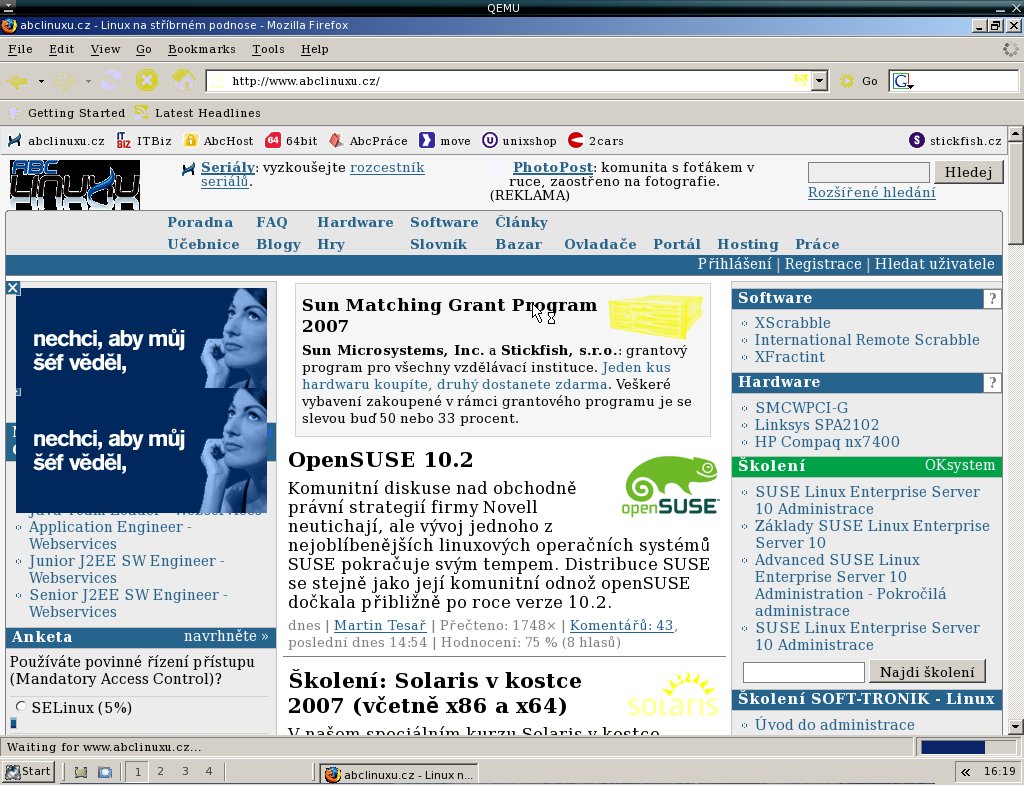Click the navrhněte » poll link
The width and height of the screenshot is (1024, 785).
click(226, 636)
